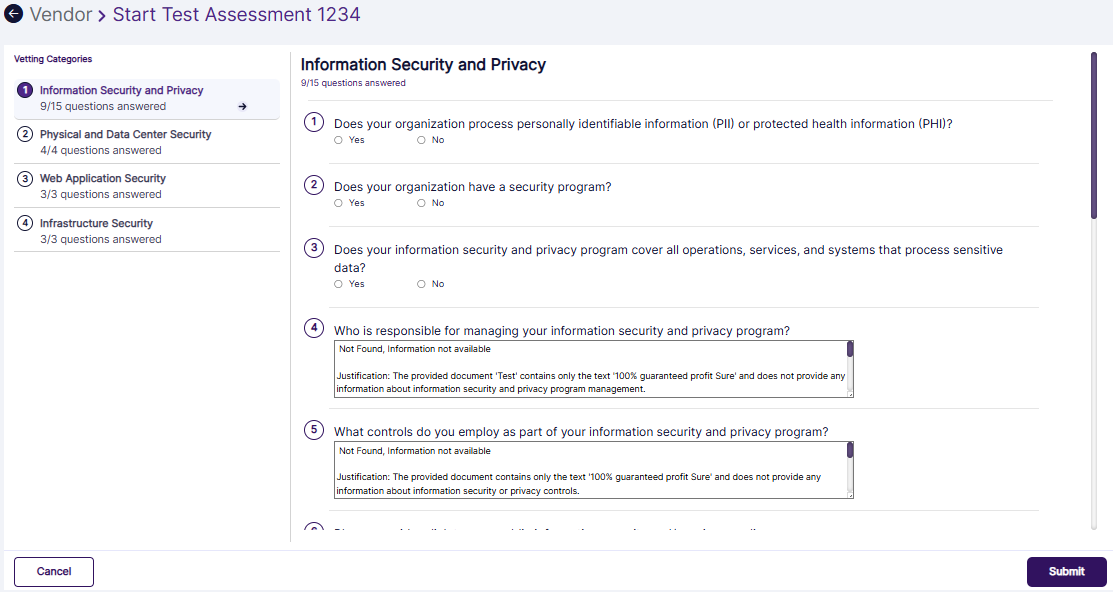Click the number circle for question 4
This screenshot has height=592, width=1113.
click(313, 330)
